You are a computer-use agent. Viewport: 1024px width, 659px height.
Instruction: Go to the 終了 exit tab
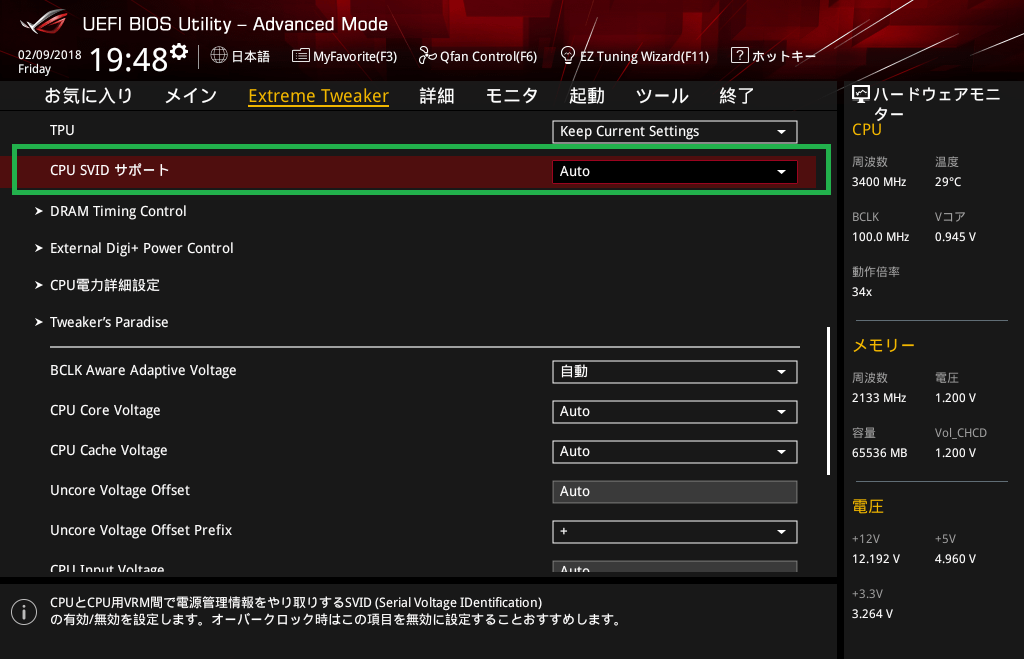tap(737, 96)
